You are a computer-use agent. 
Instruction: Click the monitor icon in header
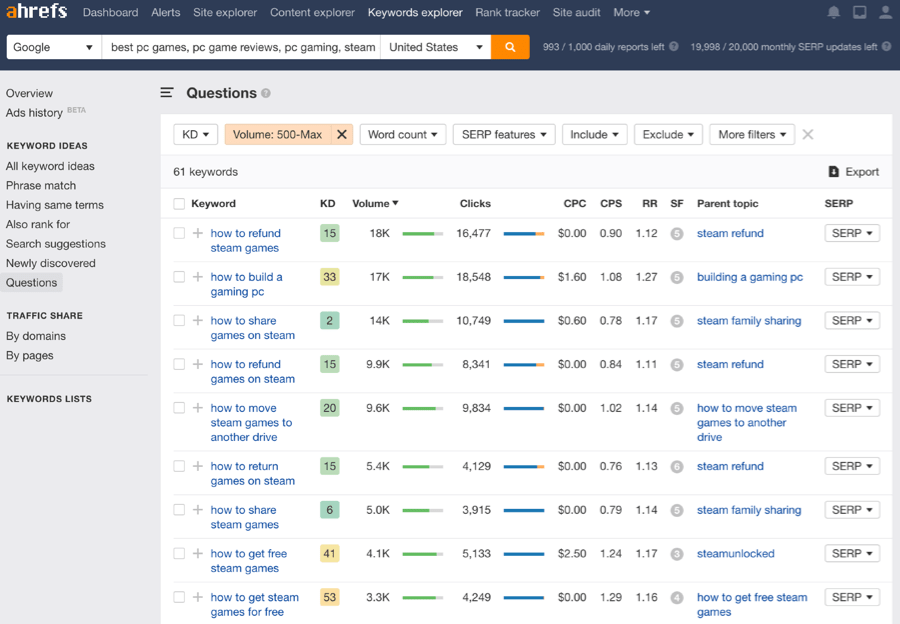coord(859,12)
